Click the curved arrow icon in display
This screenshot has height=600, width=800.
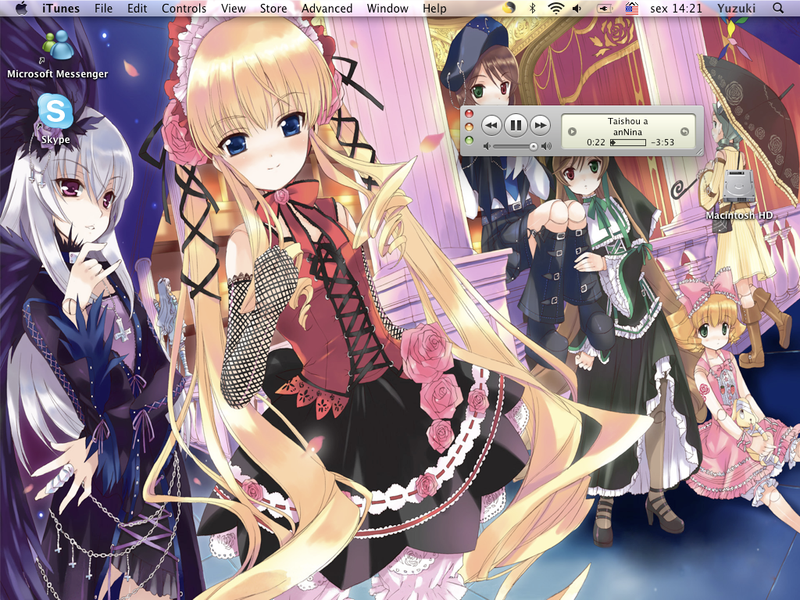[685, 132]
